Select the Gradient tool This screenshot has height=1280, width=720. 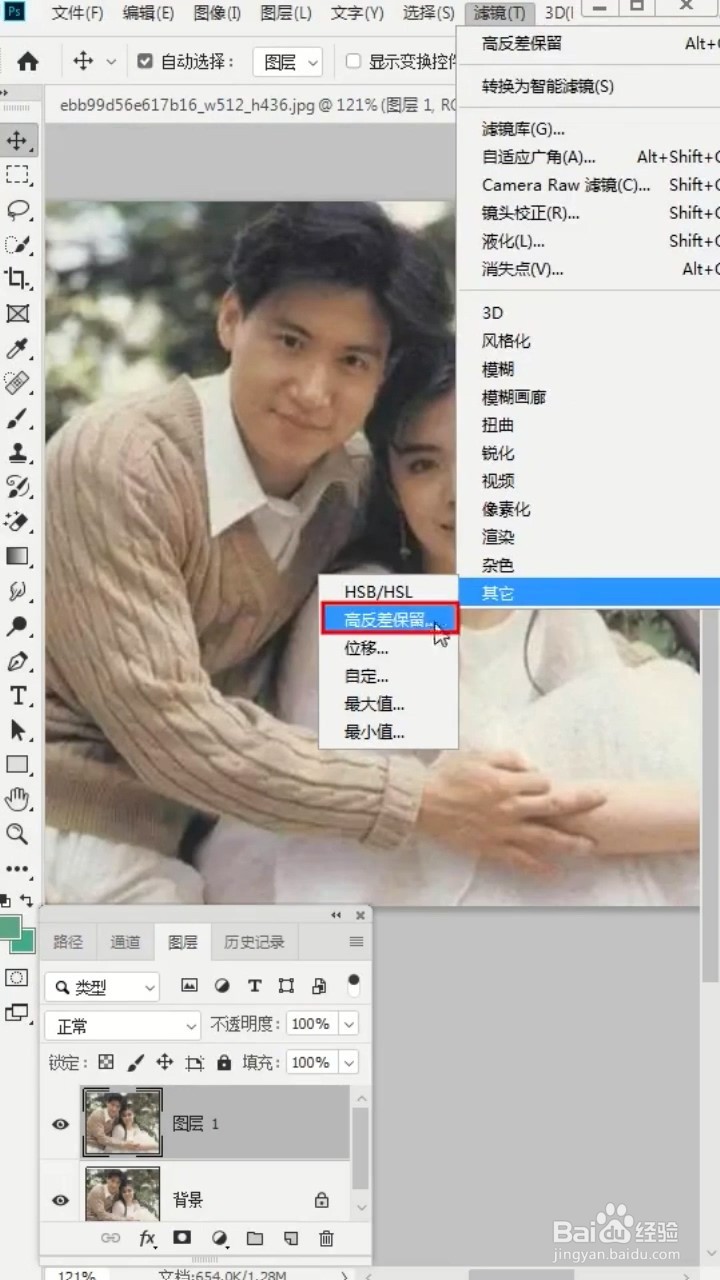click(x=17, y=556)
